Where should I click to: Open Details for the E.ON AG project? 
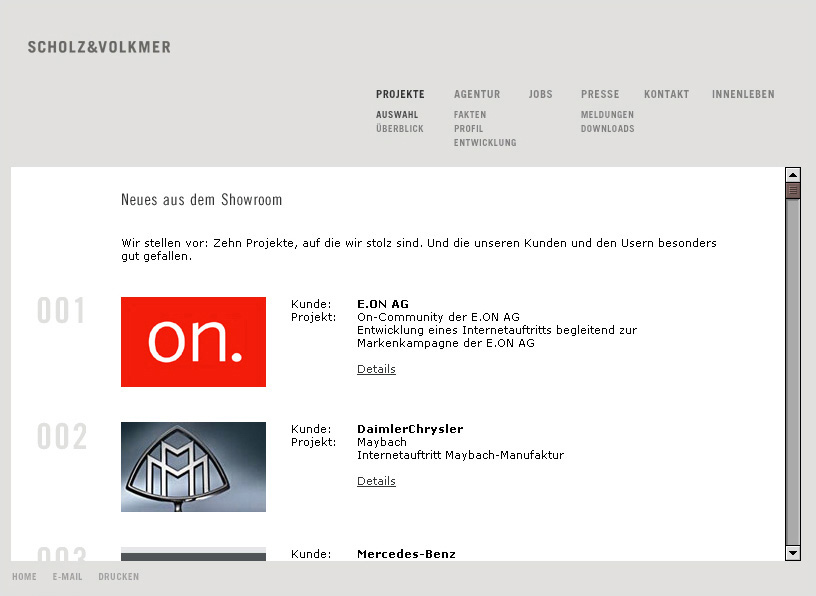376,369
